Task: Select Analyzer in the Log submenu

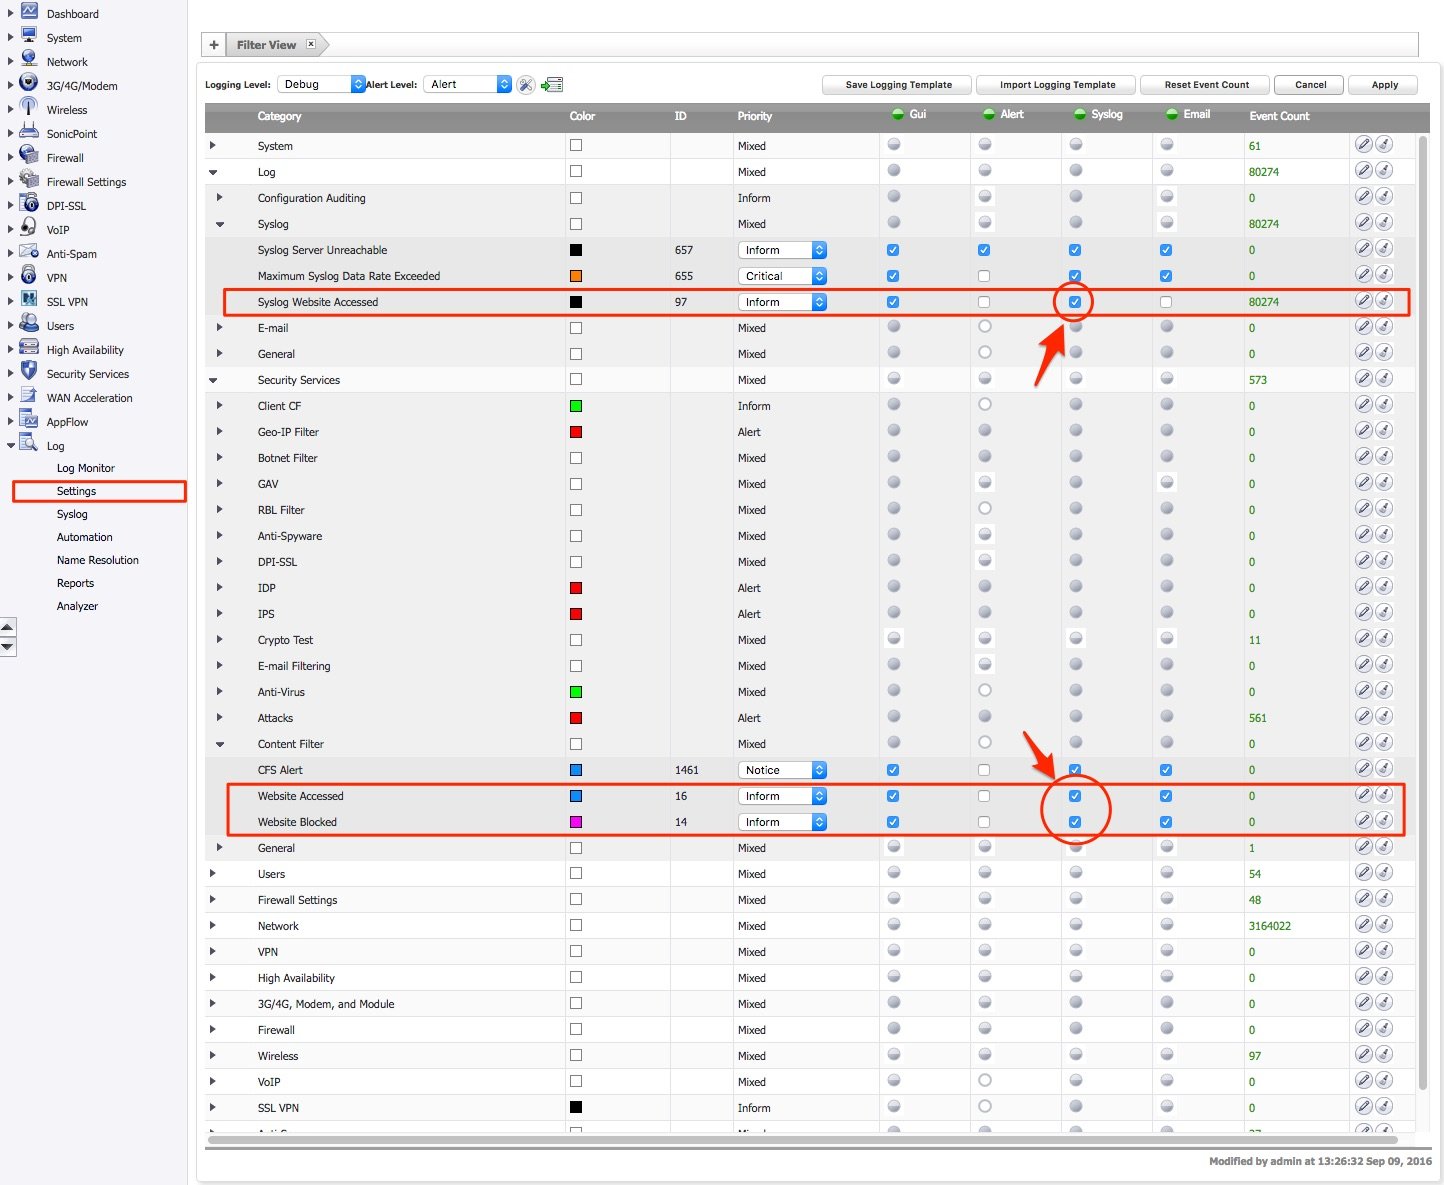Action: coord(77,606)
